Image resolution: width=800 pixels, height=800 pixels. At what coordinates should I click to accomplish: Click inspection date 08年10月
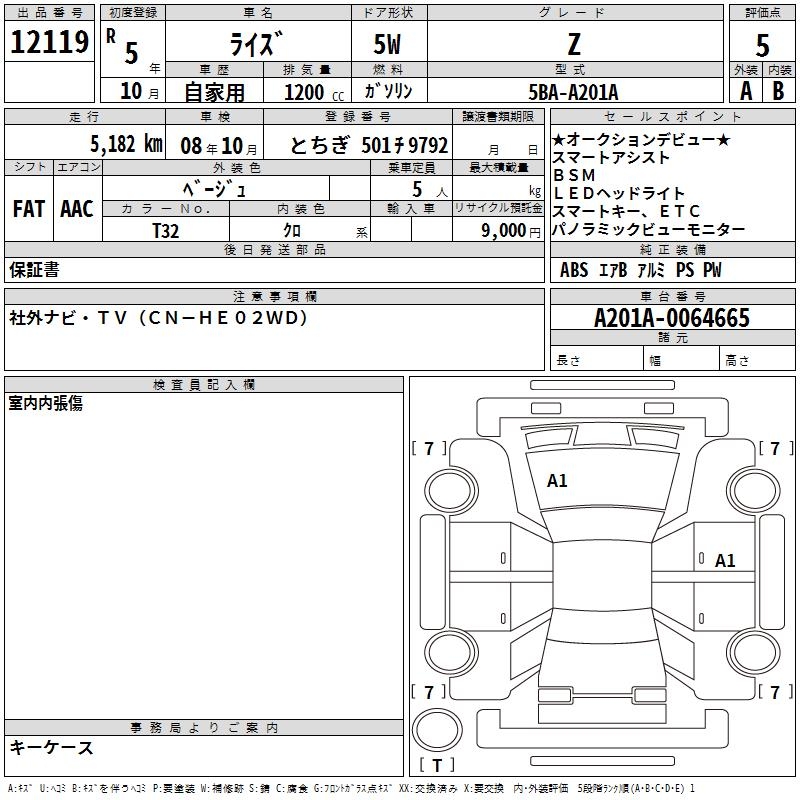click(219, 146)
